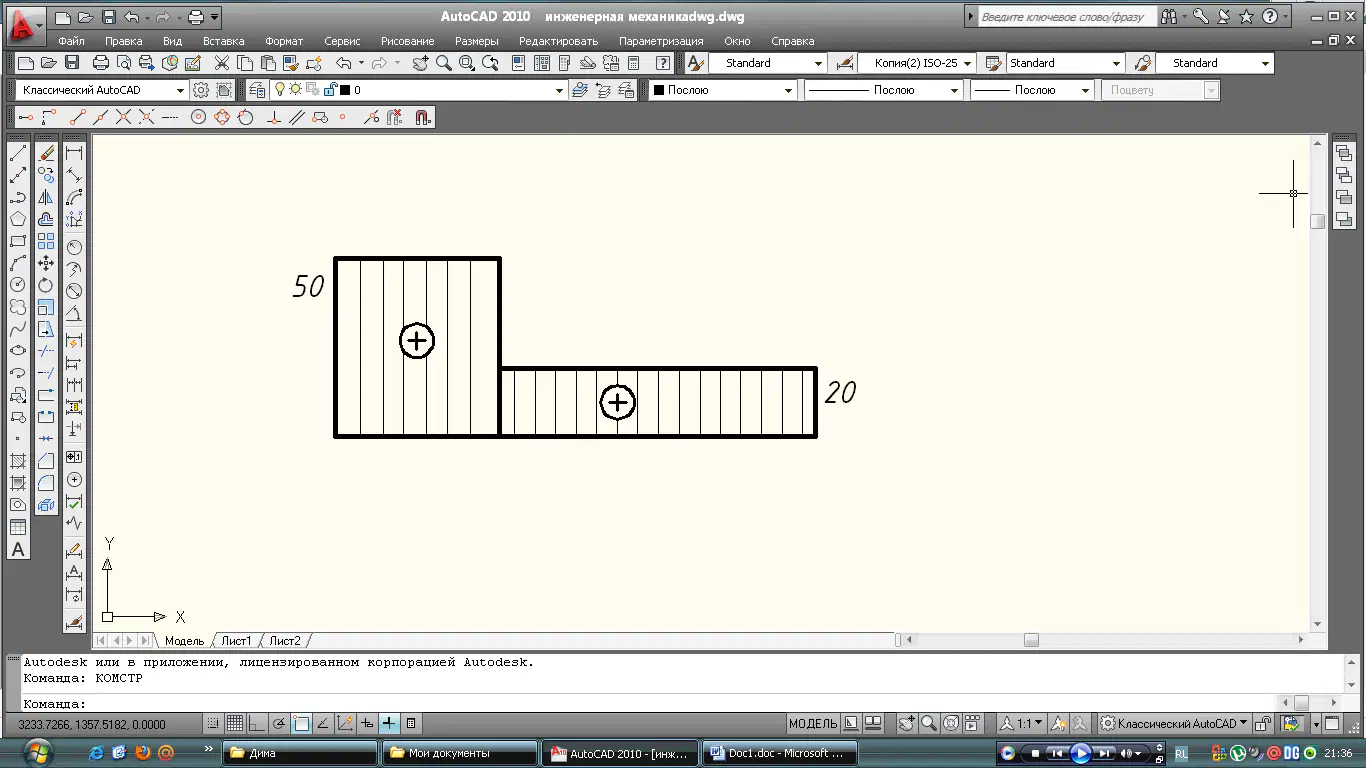
Task: Open the Послою color dropdown
Action: click(x=723, y=90)
